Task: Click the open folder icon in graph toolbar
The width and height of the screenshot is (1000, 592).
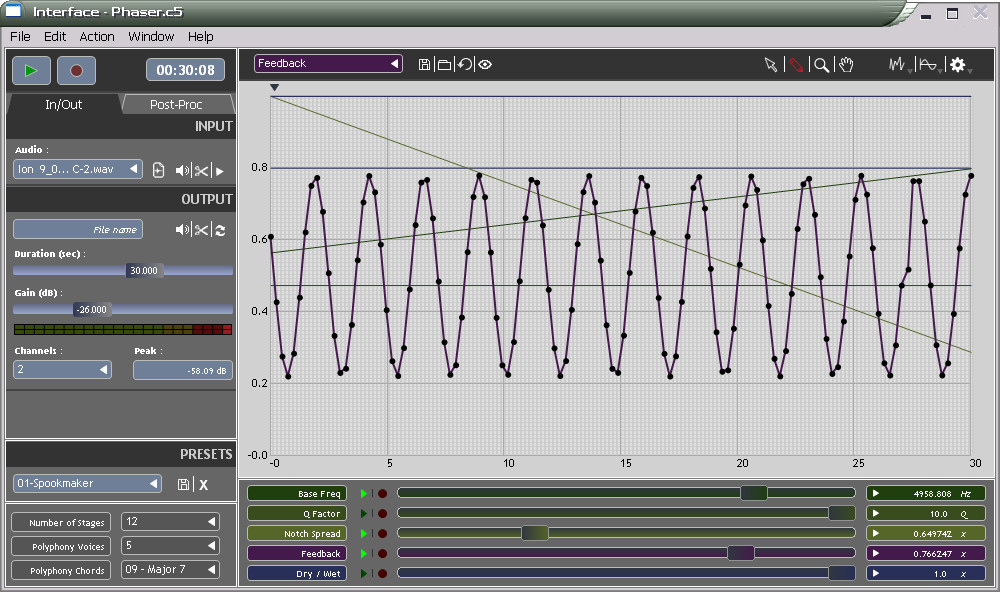Action: pyautogui.click(x=445, y=64)
